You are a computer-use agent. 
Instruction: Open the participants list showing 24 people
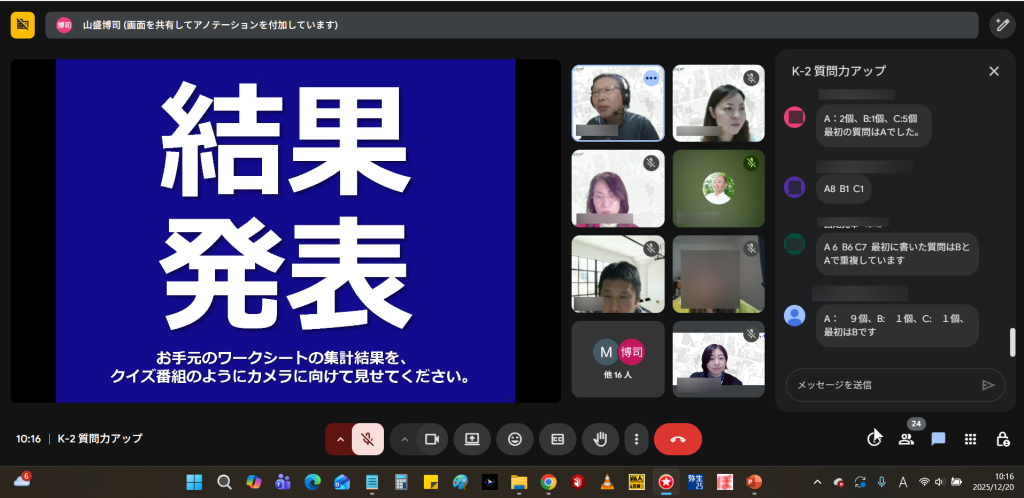(906, 439)
